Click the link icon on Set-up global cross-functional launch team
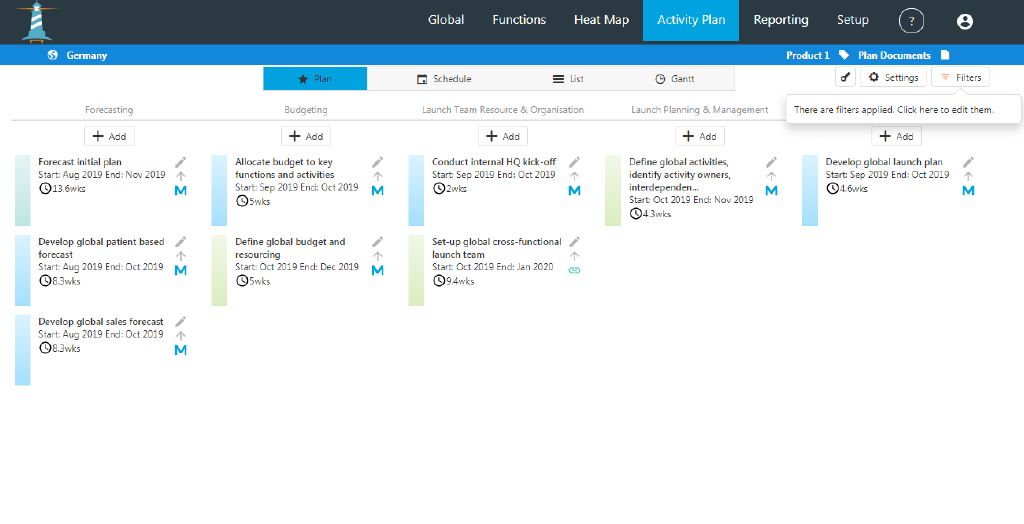This screenshot has height=524, width=1024. [575, 270]
